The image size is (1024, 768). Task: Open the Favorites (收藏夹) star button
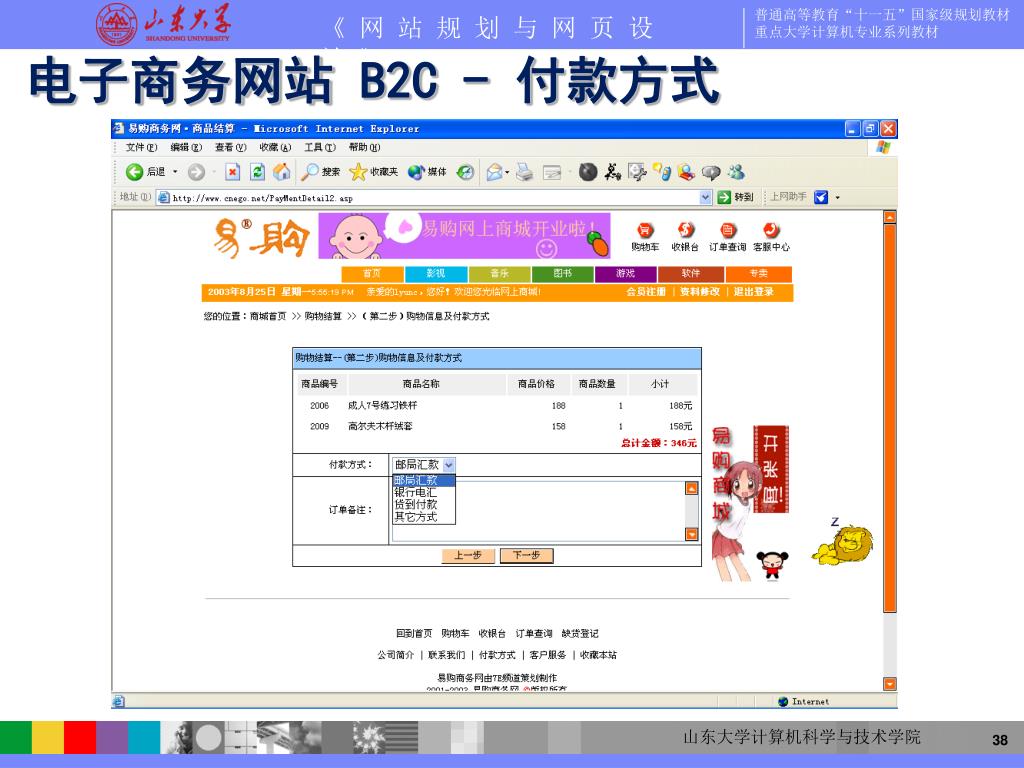[x=374, y=172]
